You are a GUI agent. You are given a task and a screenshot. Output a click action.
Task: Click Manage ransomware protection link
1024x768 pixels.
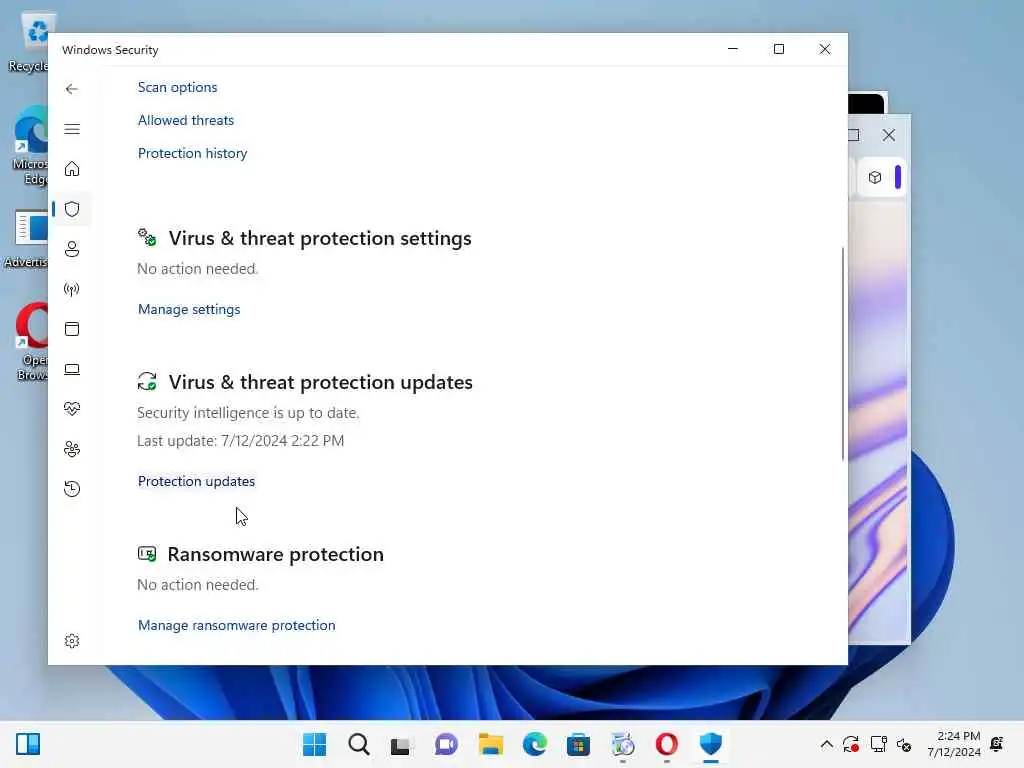(x=236, y=626)
